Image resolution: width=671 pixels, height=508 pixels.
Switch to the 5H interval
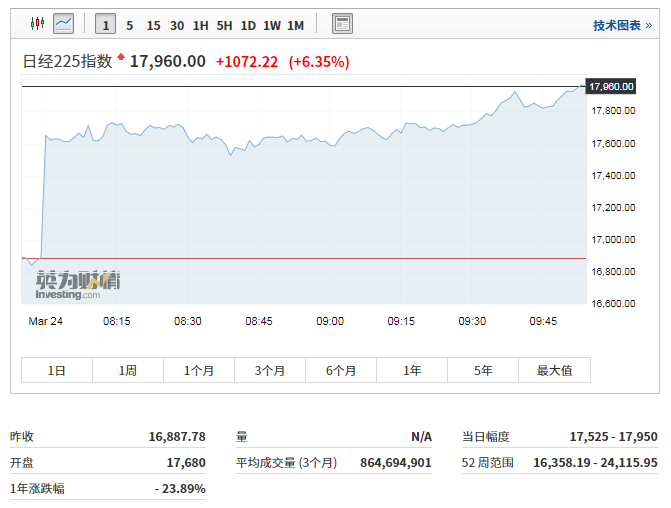(225, 25)
